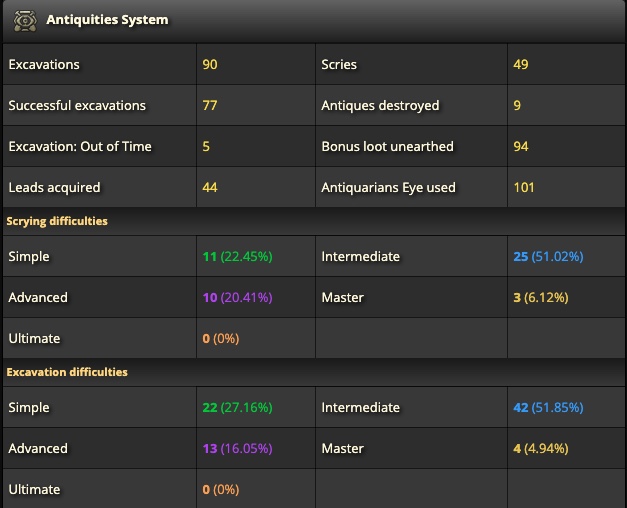Select the Excavations value 90

210,64
